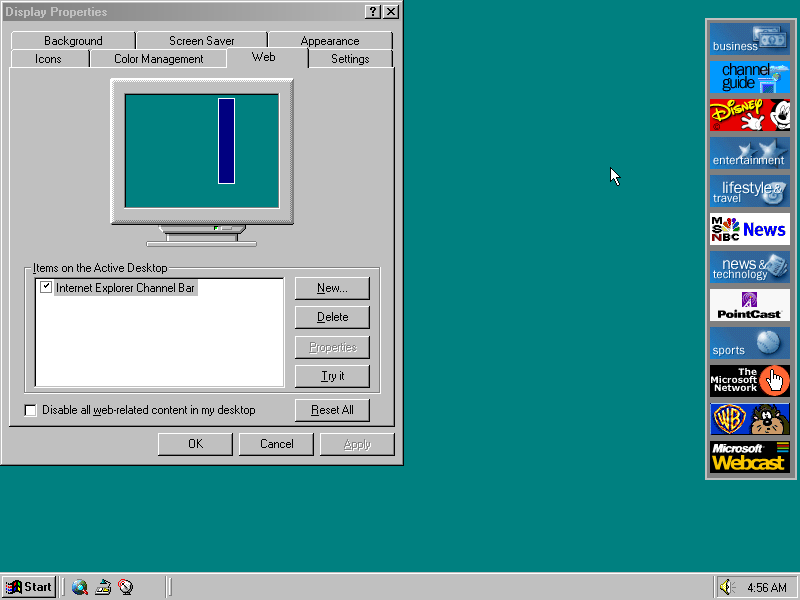The width and height of the screenshot is (800, 600).
Task: Click the taskbar clock showing 4:56 AM
Action: click(766, 588)
